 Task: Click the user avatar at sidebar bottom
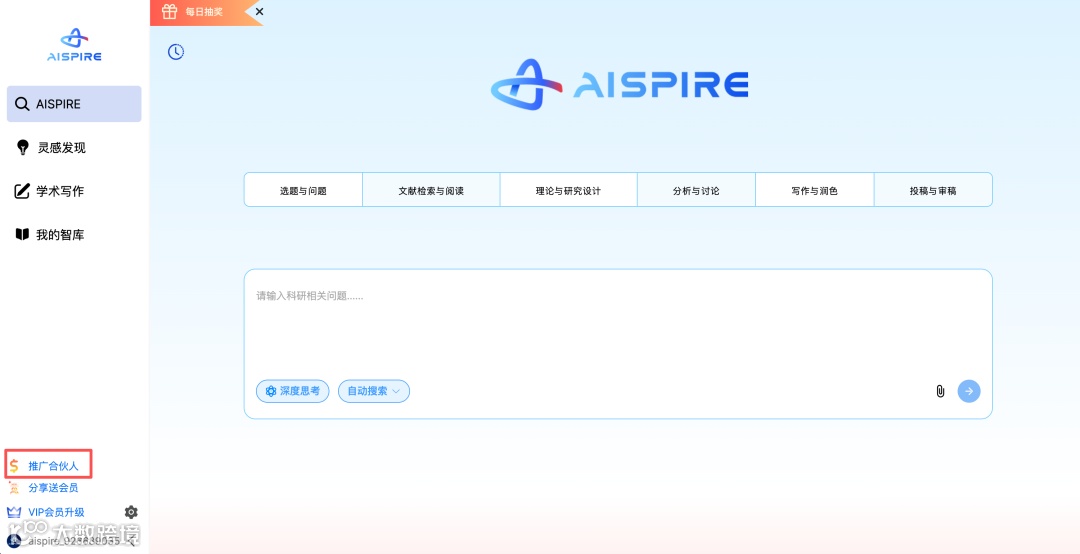point(14,542)
